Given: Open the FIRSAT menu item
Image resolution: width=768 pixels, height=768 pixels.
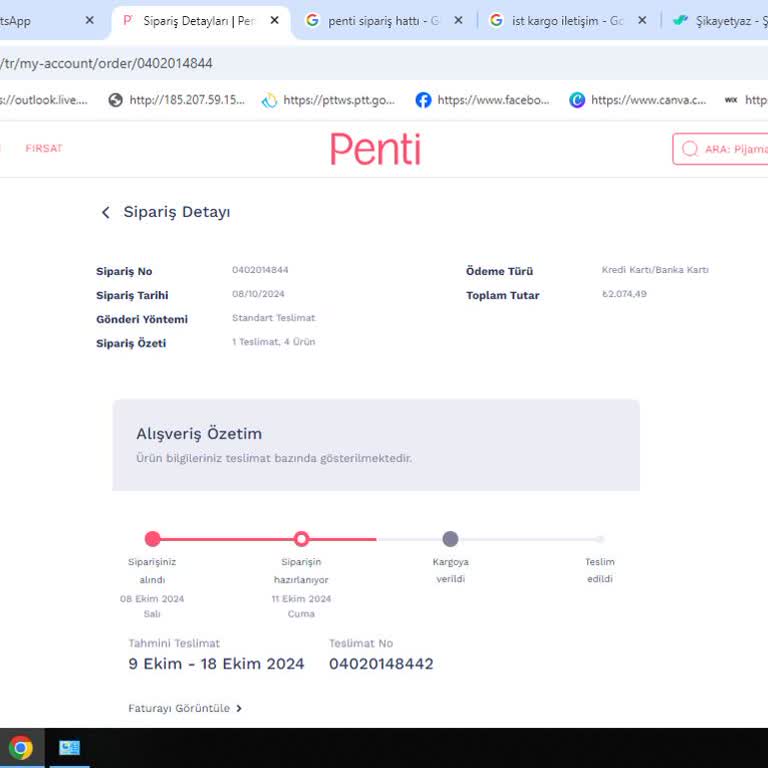Looking at the screenshot, I should coord(44,148).
